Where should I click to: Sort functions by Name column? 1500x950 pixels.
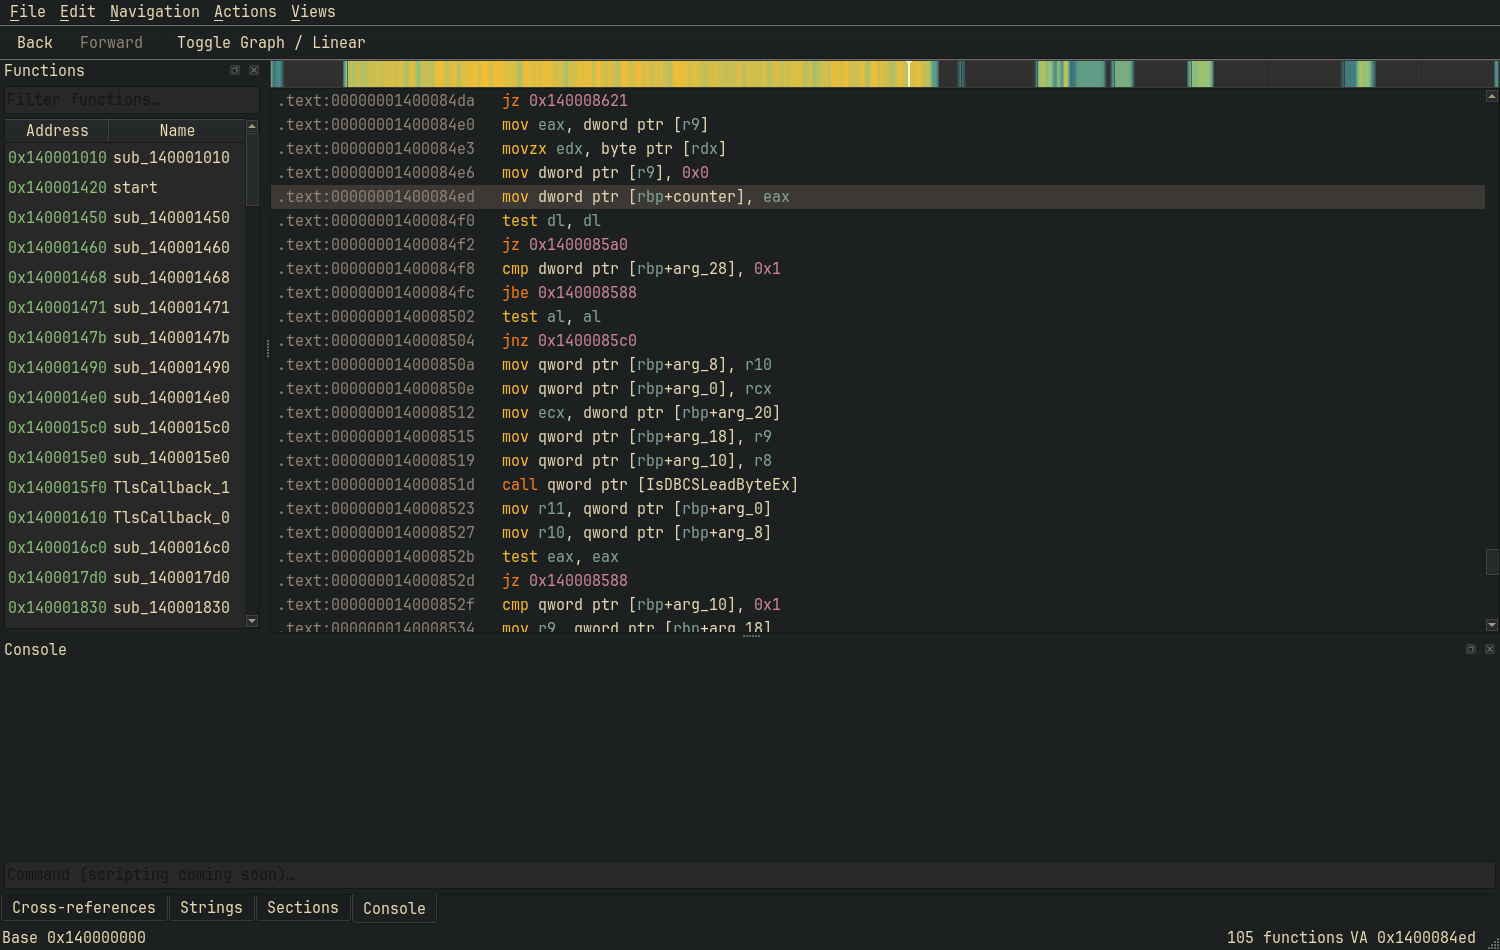177,131
